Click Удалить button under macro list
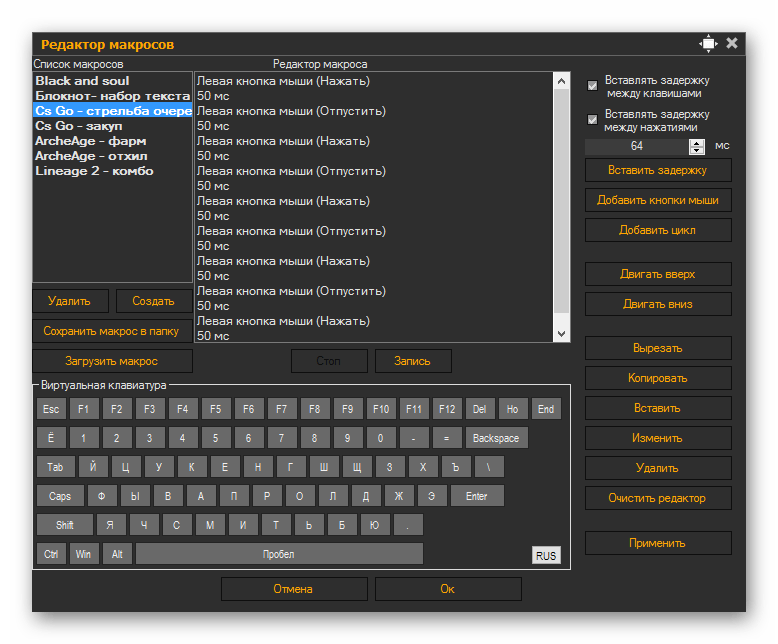 pyautogui.click(x=70, y=301)
